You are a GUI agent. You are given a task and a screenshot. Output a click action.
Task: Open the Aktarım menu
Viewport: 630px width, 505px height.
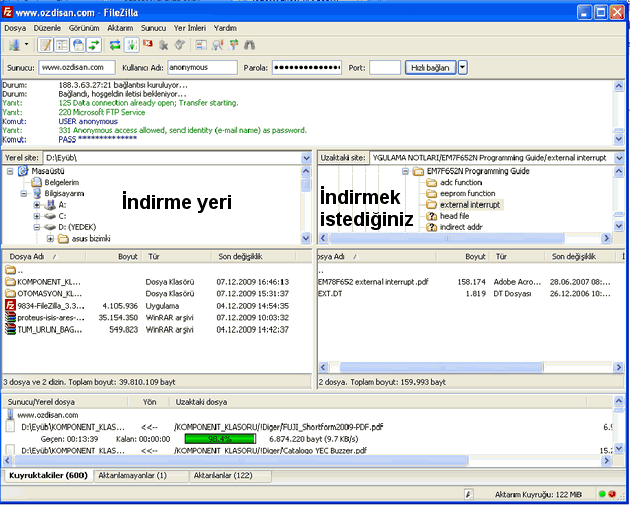[x=120, y=28]
